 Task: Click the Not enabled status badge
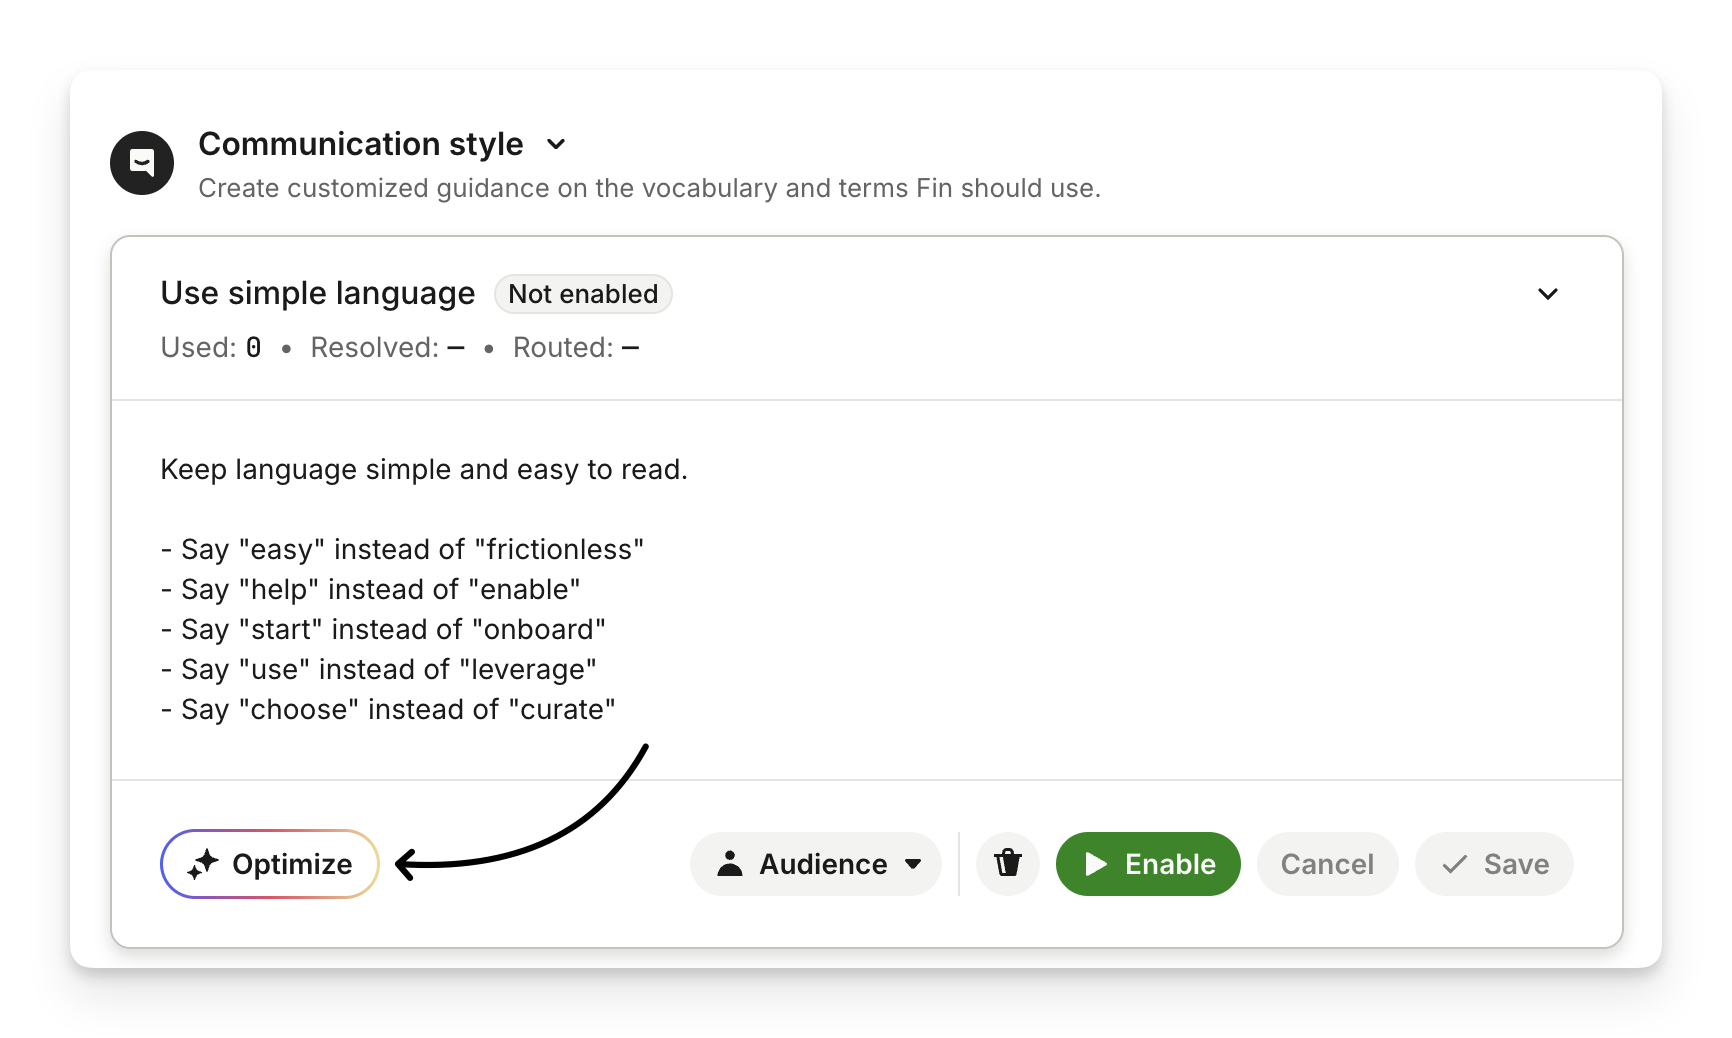583,294
